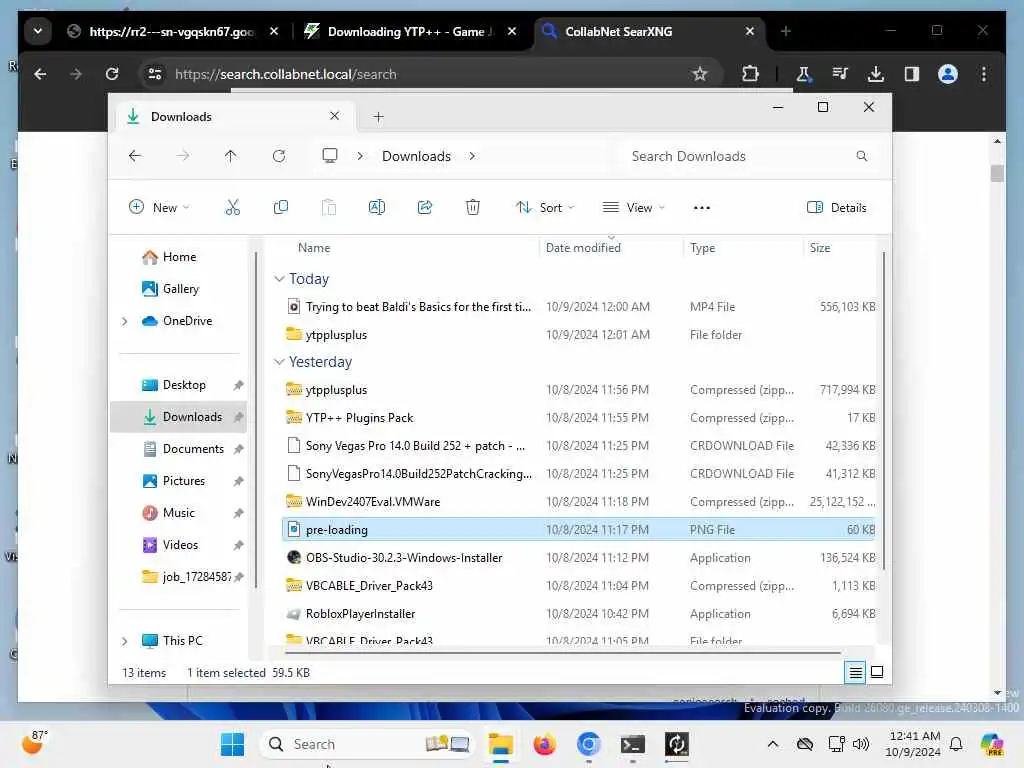Click the file list vertical scrollbar
The width and height of the screenshot is (1024, 768).
(884, 411)
